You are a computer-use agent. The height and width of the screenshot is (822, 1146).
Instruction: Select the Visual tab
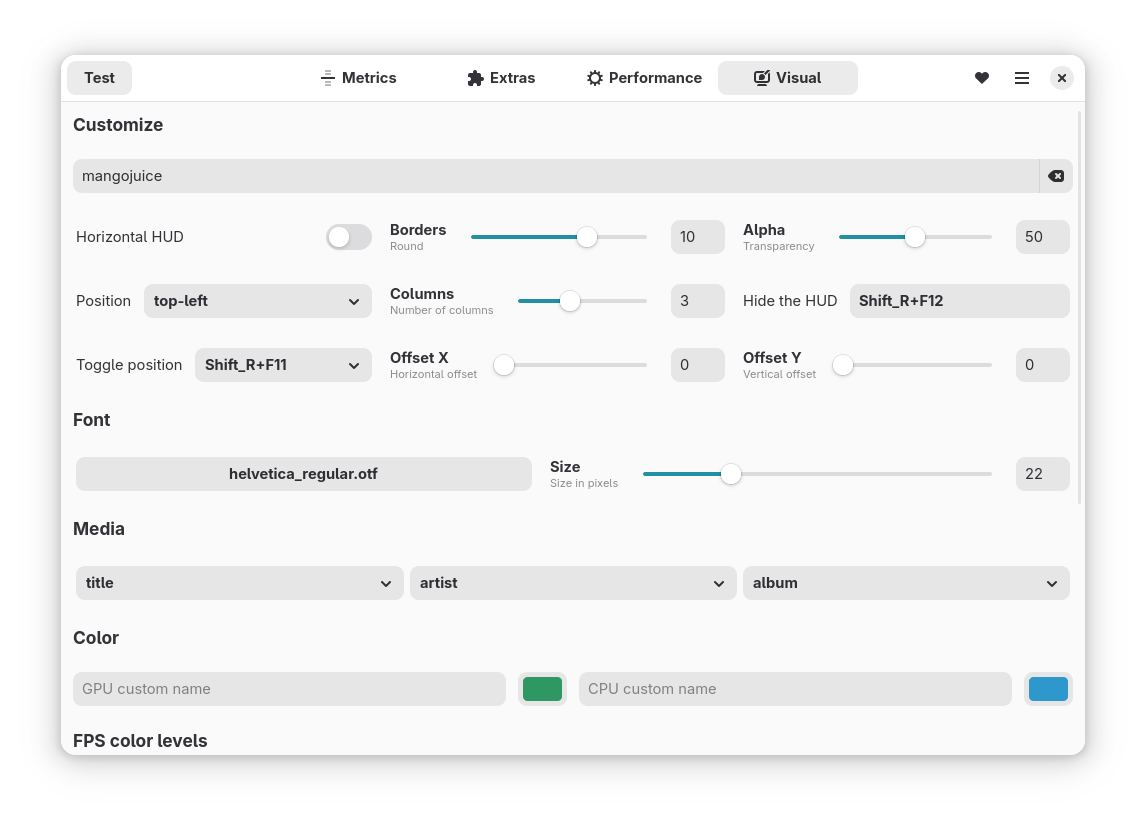point(788,77)
